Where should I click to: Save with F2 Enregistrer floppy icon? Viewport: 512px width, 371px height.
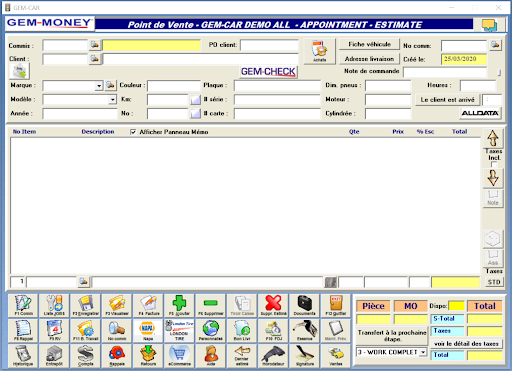[86, 305]
